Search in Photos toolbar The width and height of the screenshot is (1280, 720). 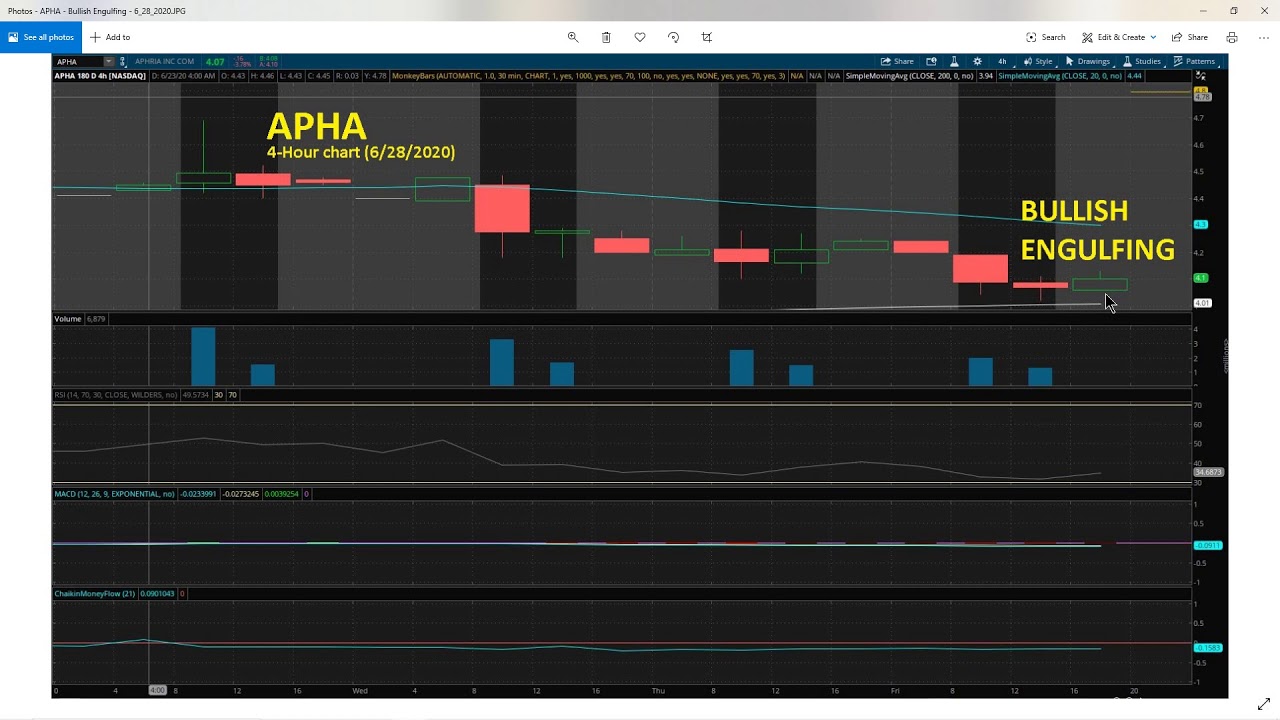point(1046,37)
